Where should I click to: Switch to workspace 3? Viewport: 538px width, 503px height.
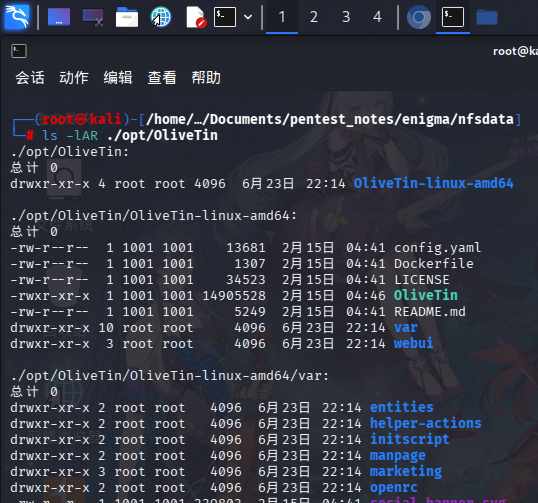346,17
